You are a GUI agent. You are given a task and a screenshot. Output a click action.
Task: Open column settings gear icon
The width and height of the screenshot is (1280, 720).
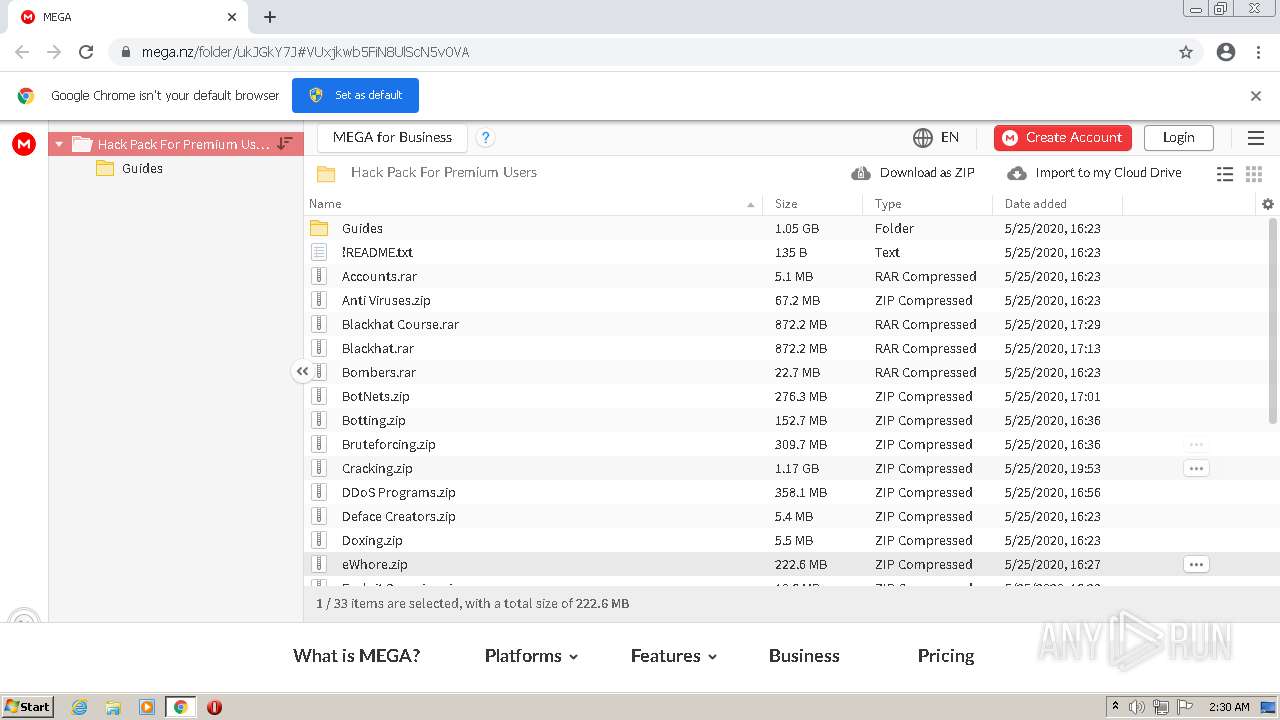tap(1268, 204)
